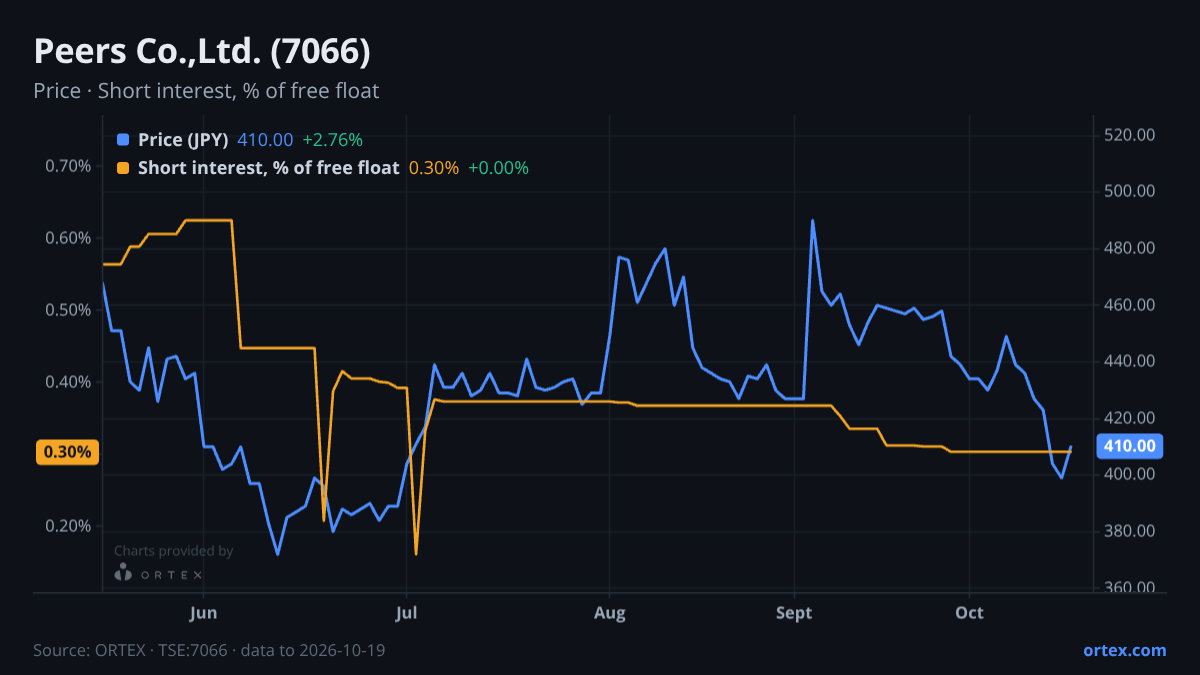The height and width of the screenshot is (675, 1200).
Task: Click the 0.40% left axis label
Action: (69, 382)
